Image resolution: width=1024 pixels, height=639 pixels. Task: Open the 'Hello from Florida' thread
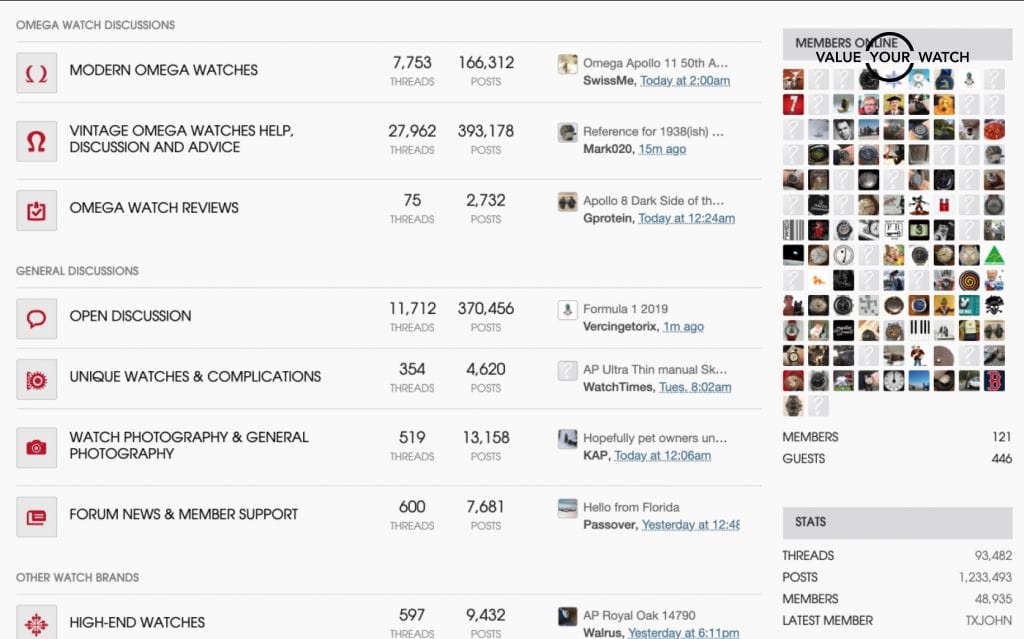[631, 507]
